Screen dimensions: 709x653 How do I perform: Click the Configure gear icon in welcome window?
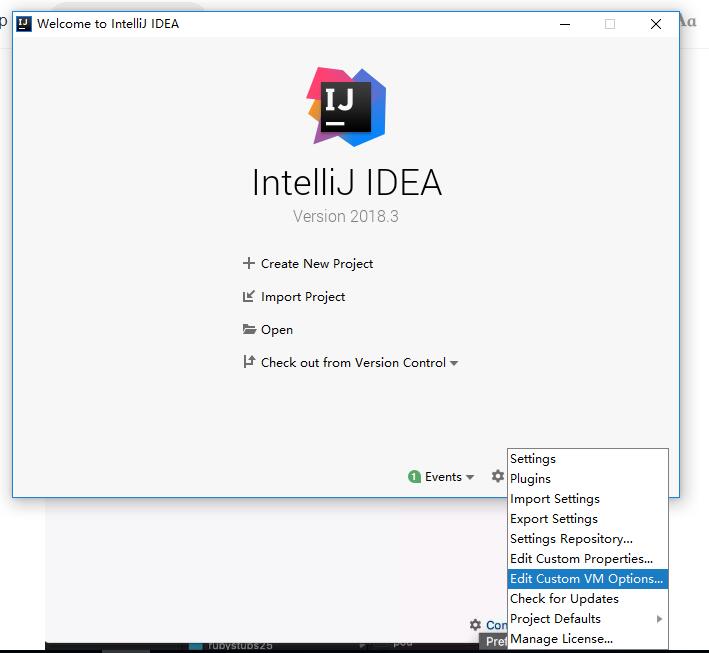click(x=498, y=476)
